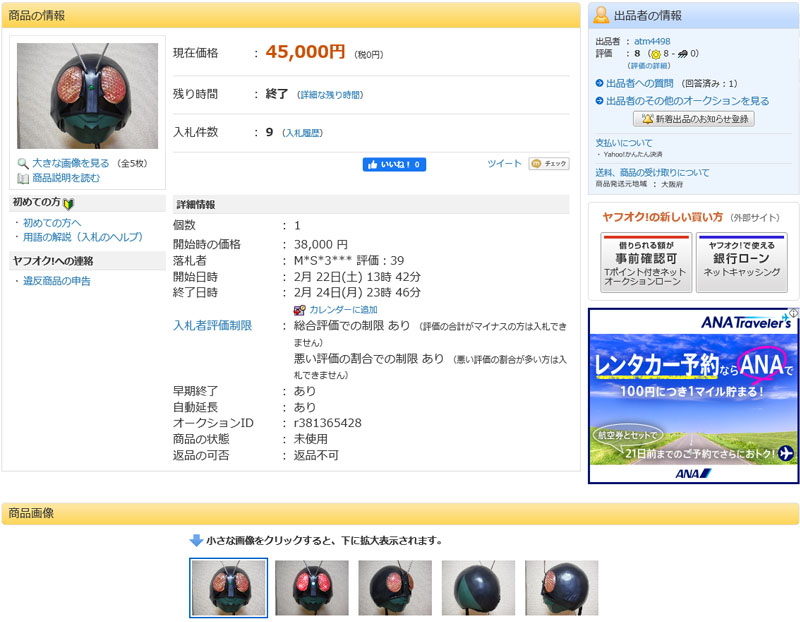Click the ad info icon on ANA banner
The width and height of the screenshot is (800, 622).
point(794,313)
